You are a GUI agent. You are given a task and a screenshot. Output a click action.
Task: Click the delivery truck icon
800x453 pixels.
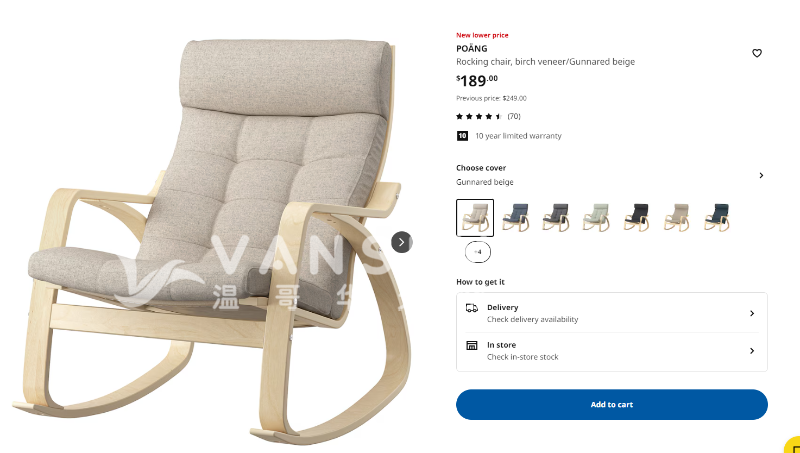[472, 308]
